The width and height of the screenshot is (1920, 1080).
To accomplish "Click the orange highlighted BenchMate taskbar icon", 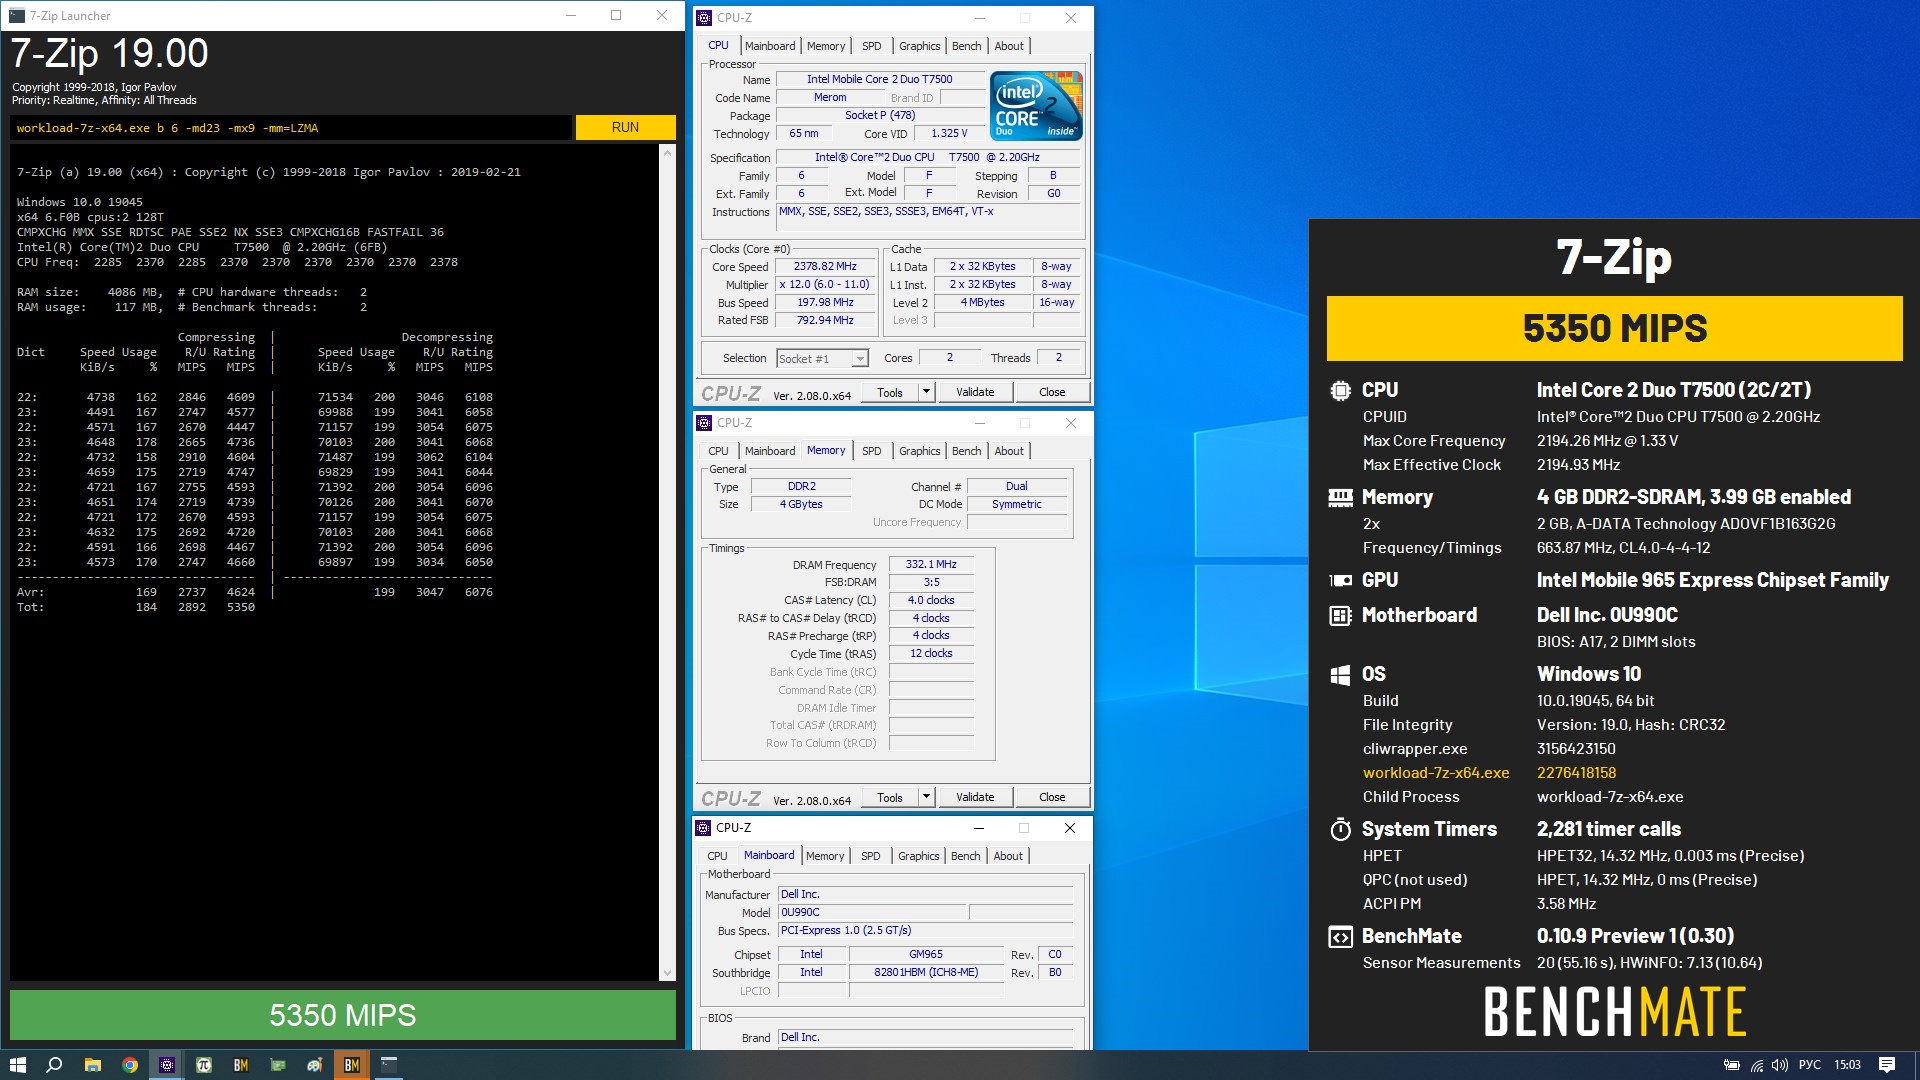I will [x=352, y=1065].
